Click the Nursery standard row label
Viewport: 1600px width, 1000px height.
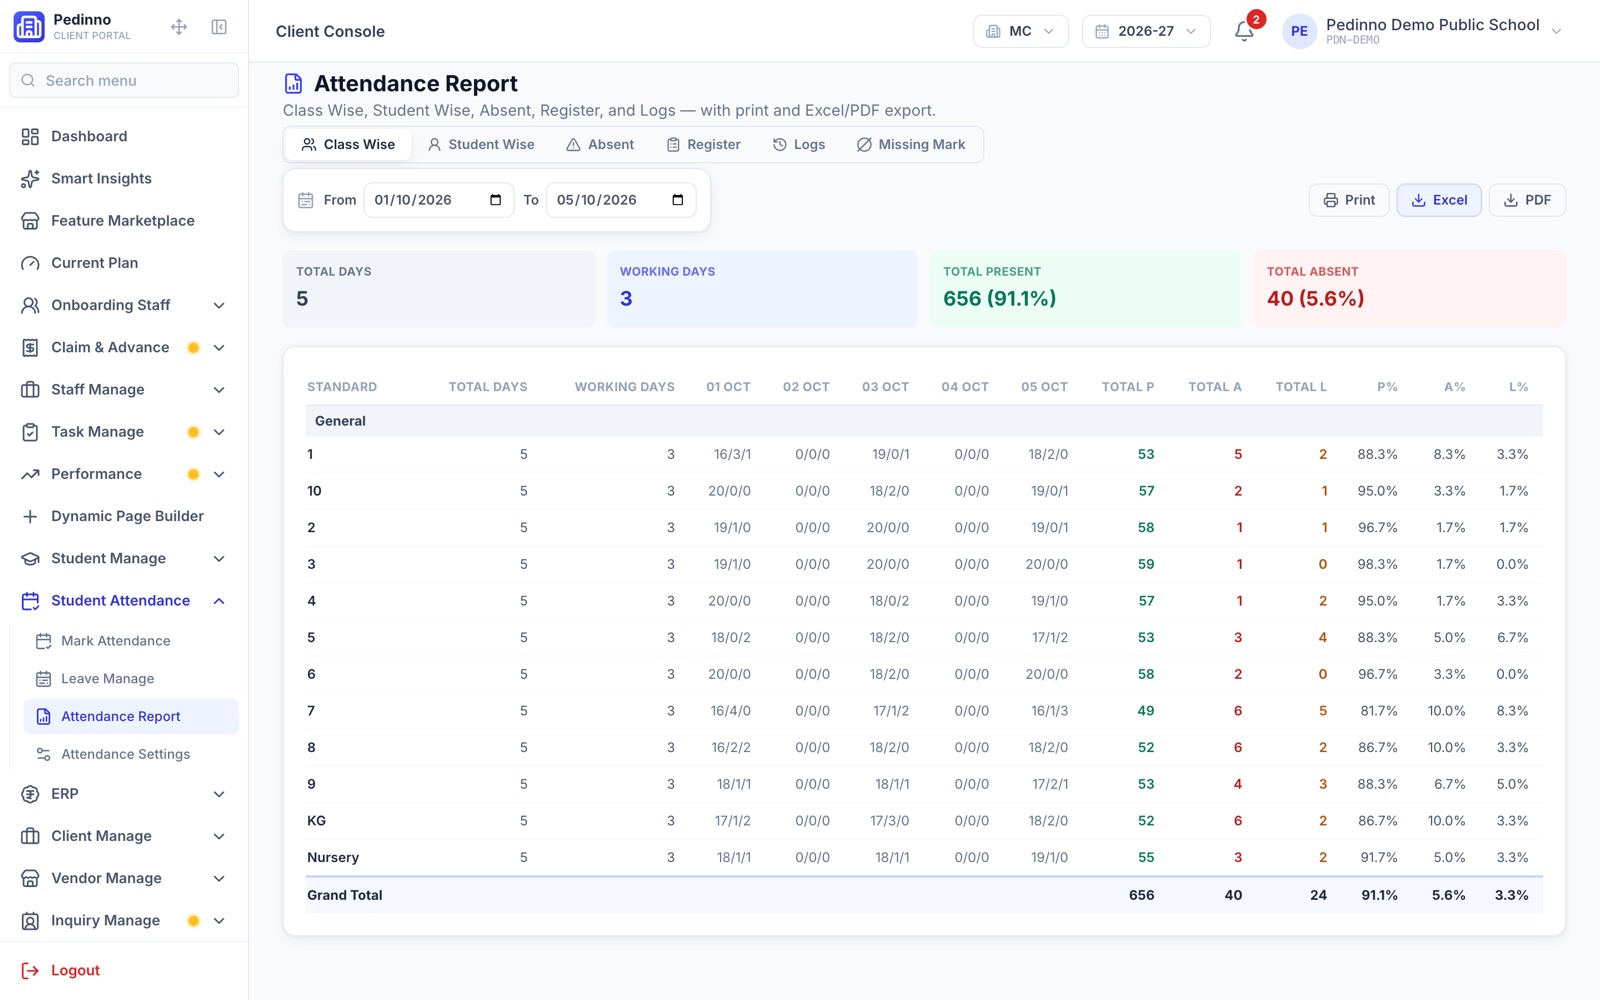click(x=333, y=857)
